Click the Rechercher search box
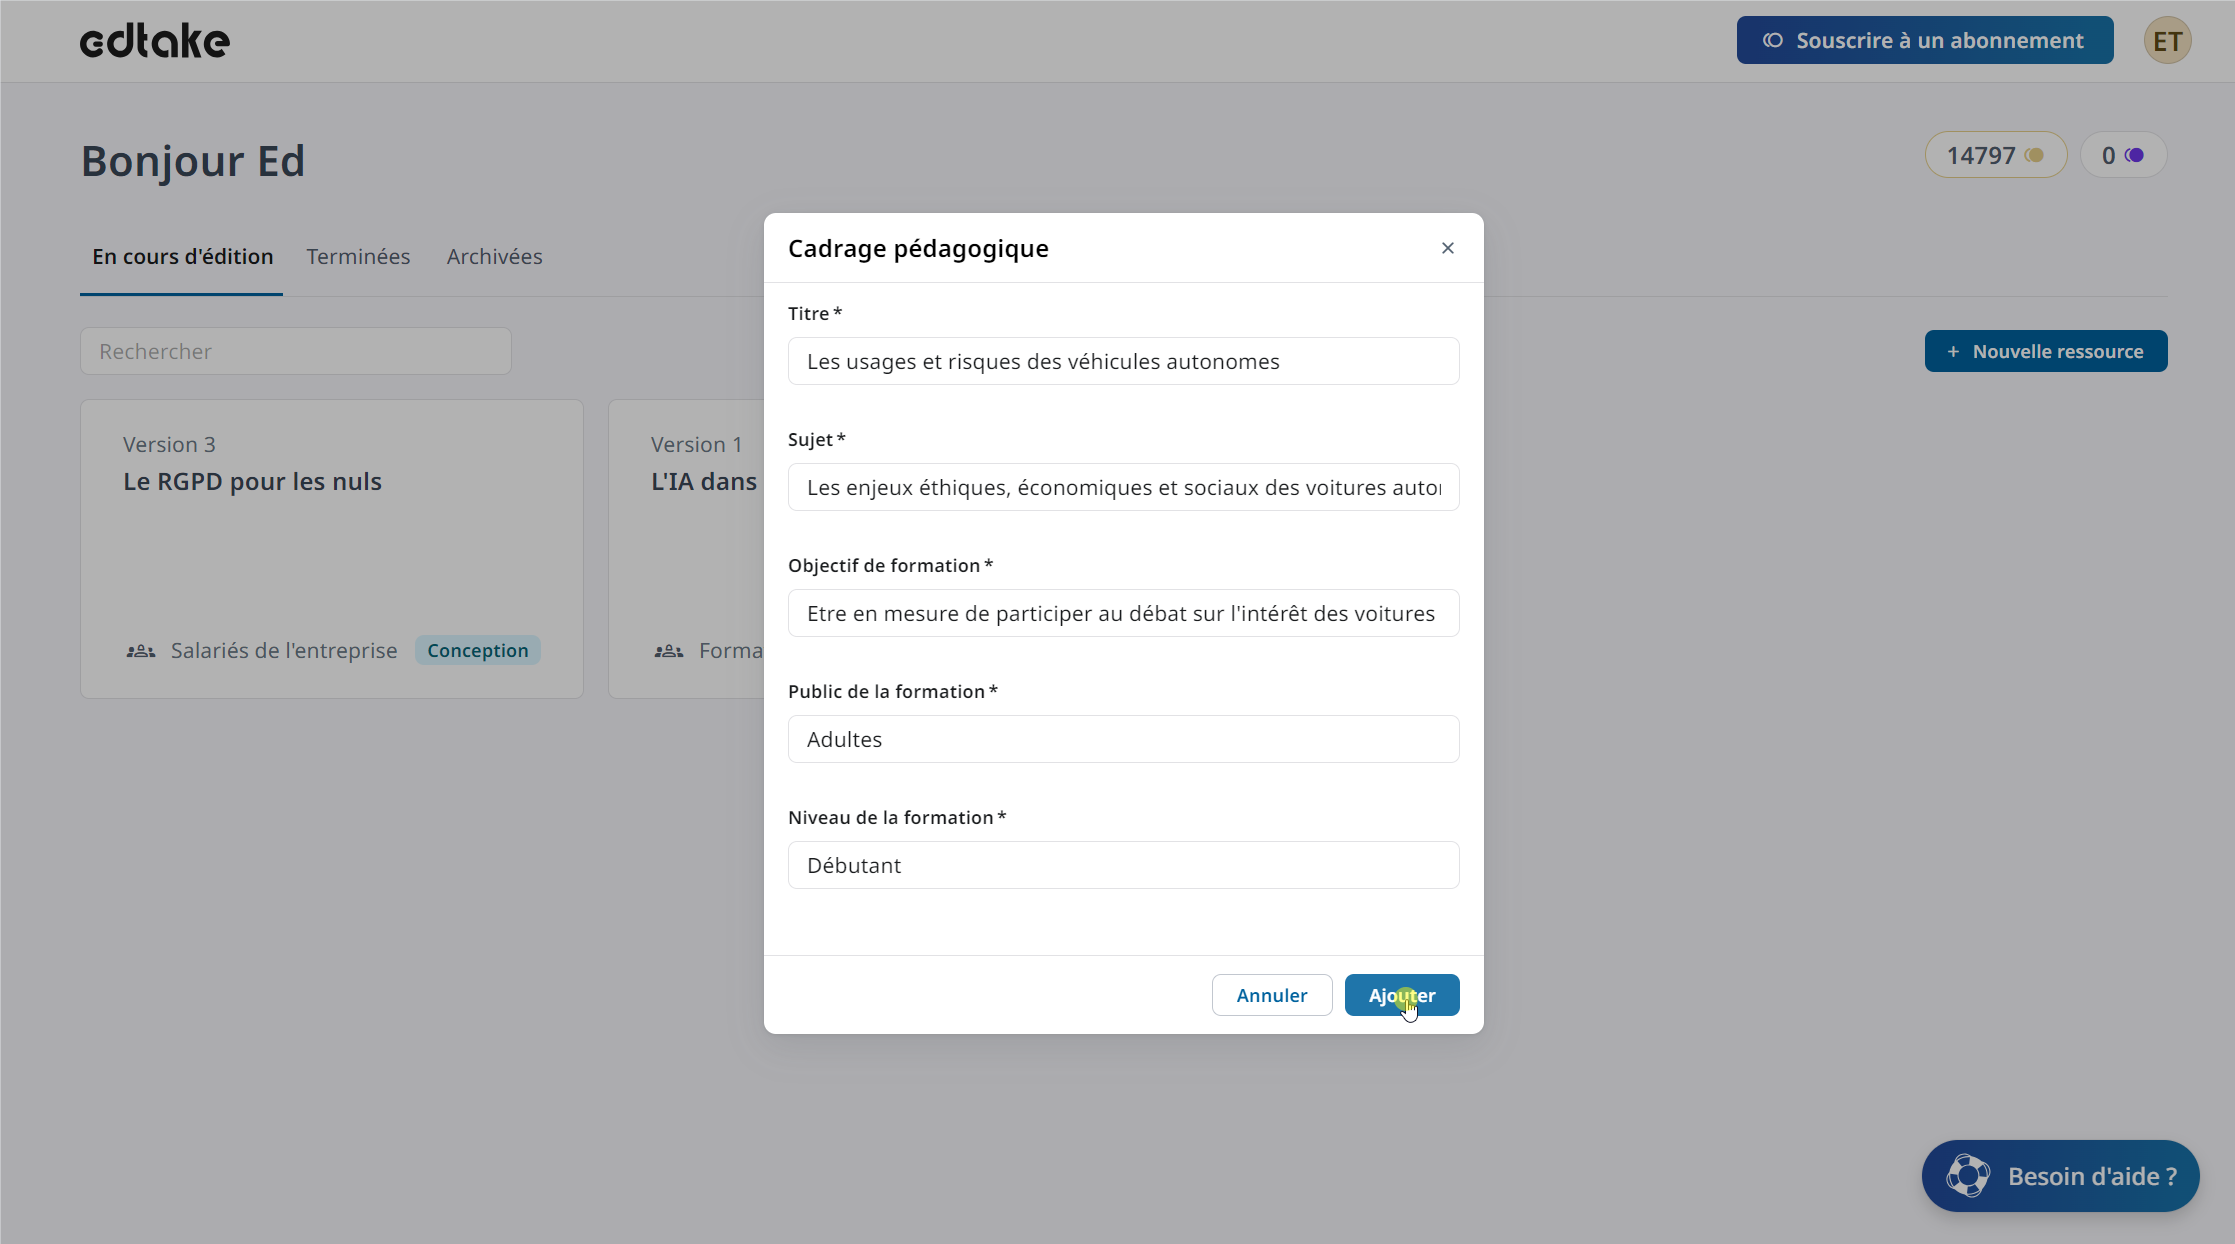The image size is (2235, 1244). coord(295,351)
